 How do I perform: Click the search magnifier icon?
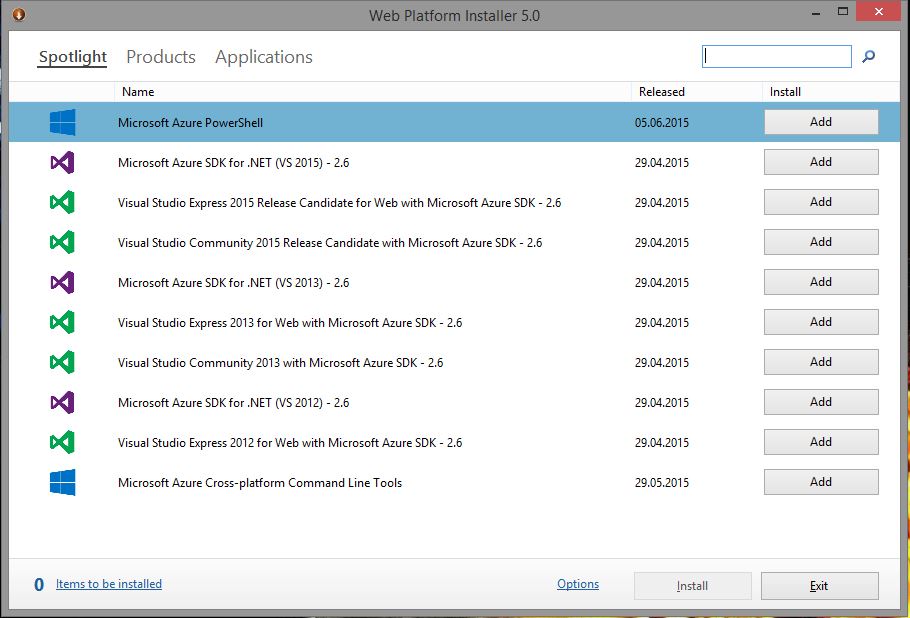coord(869,56)
